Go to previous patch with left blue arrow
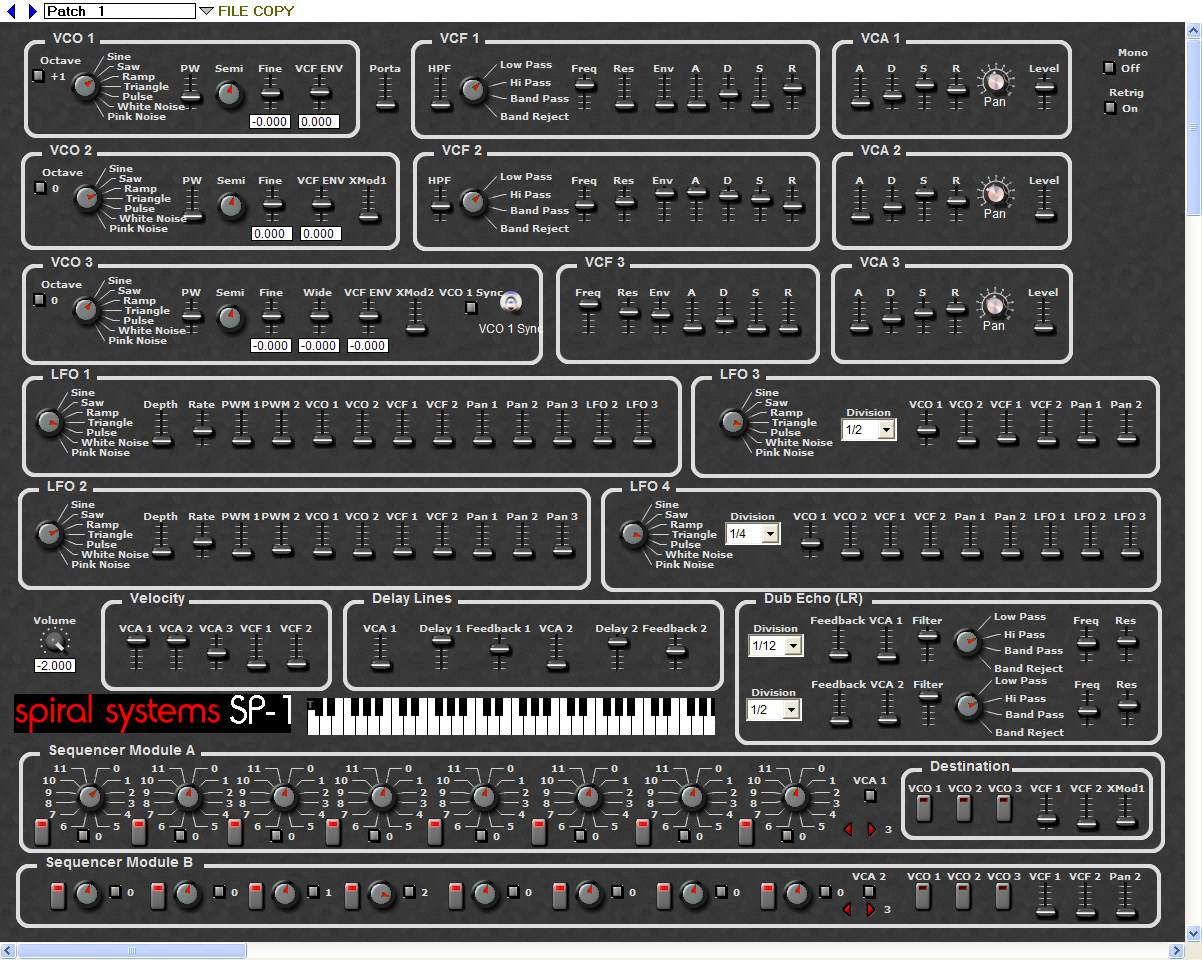This screenshot has width=1202, height=960. pyautogui.click(x=12, y=11)
